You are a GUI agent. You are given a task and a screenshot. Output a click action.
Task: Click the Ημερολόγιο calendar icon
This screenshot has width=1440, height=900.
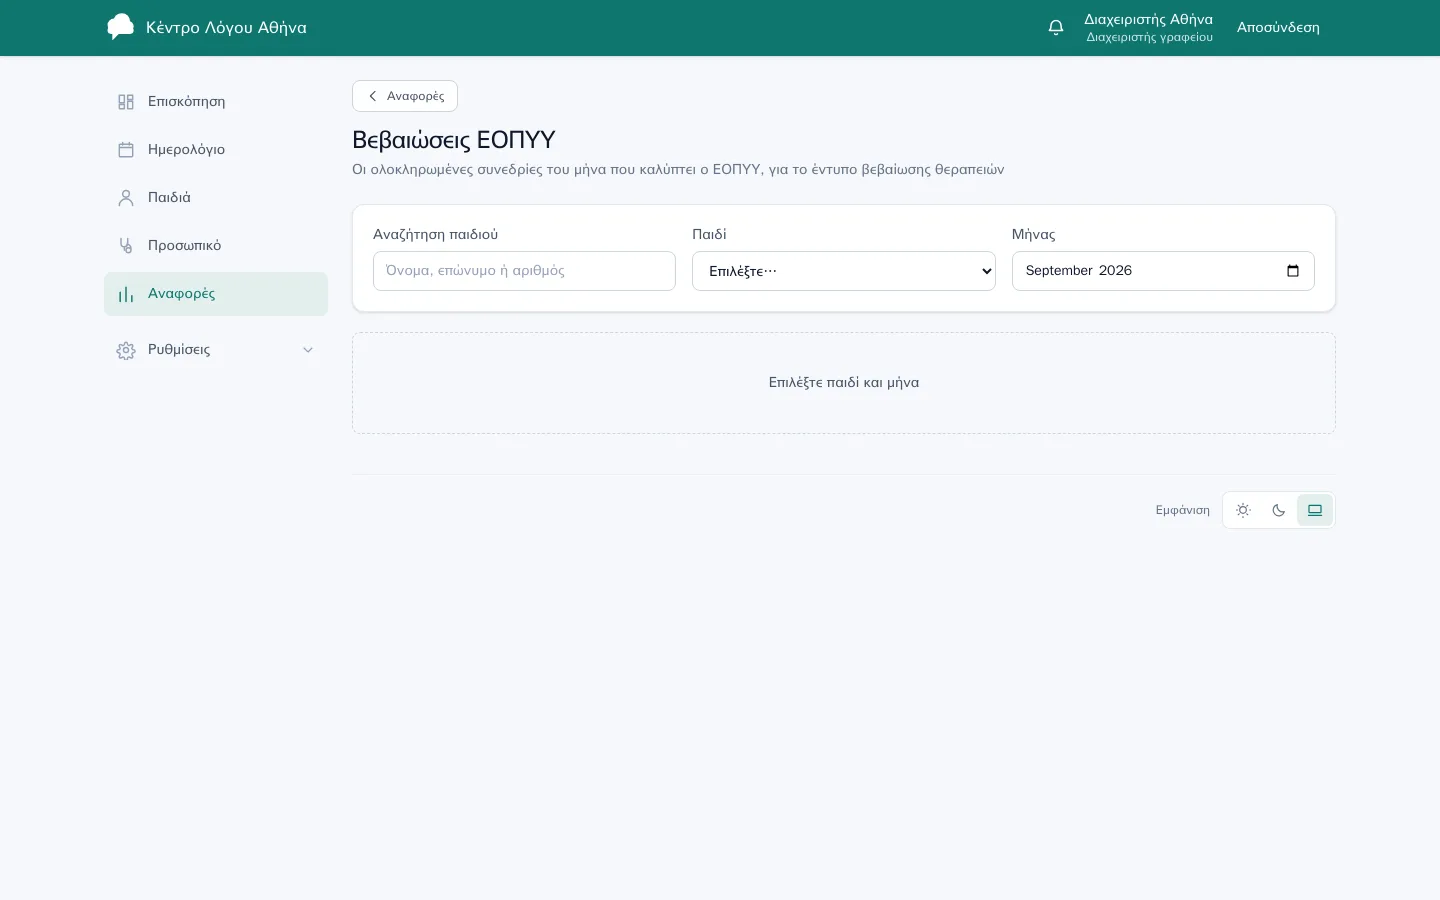click(126, 150)
